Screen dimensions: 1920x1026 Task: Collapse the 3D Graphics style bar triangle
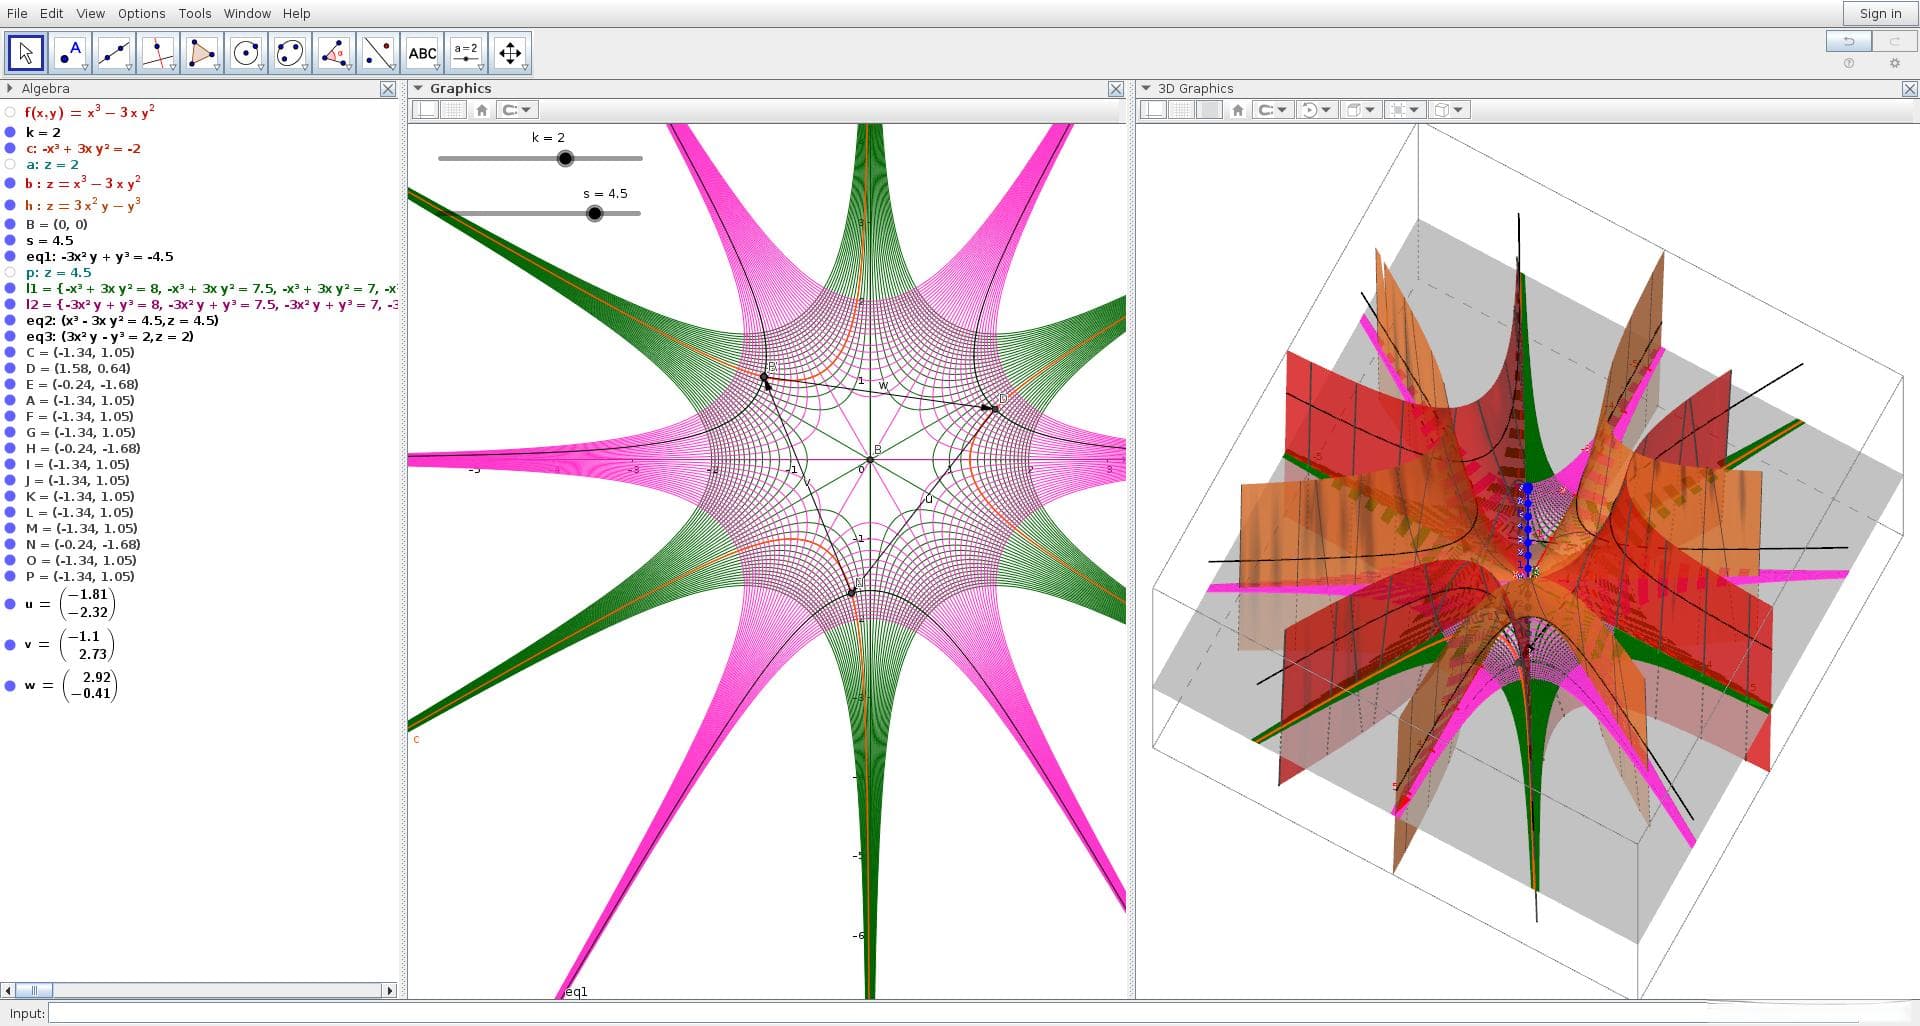pos(1146,89)
